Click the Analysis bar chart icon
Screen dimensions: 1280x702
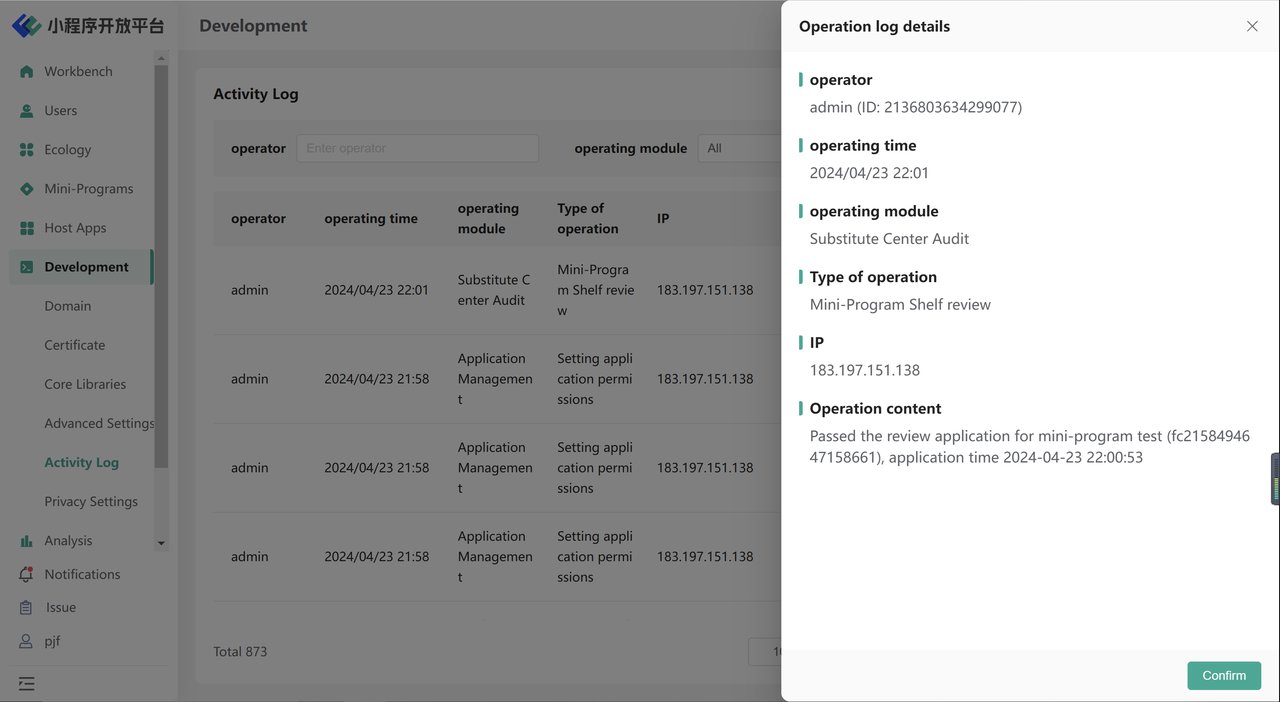pyautogui.click(x=27, y=541)
